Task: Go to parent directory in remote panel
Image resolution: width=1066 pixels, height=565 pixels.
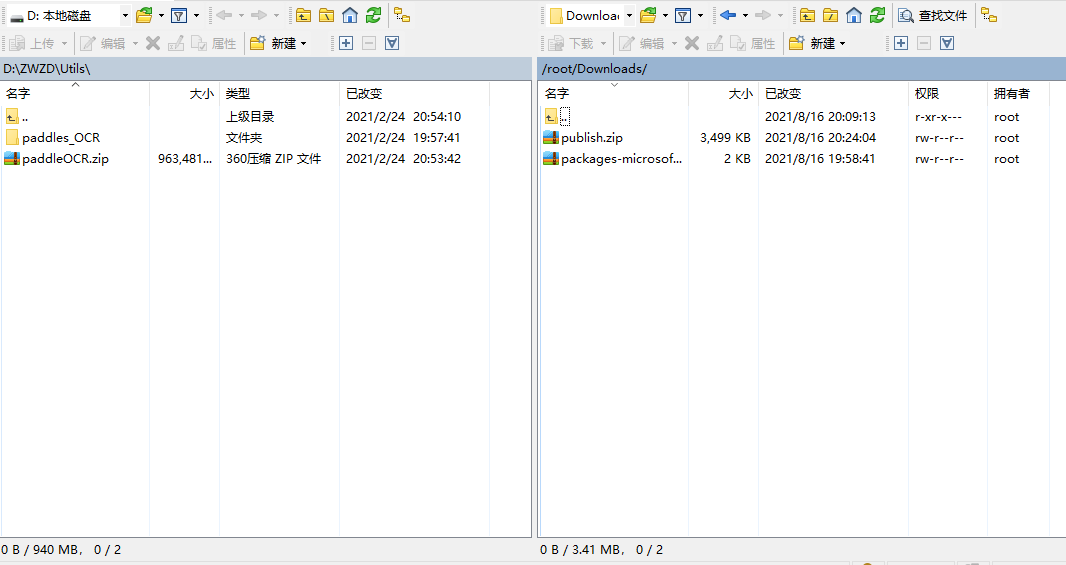Action: 808,15
